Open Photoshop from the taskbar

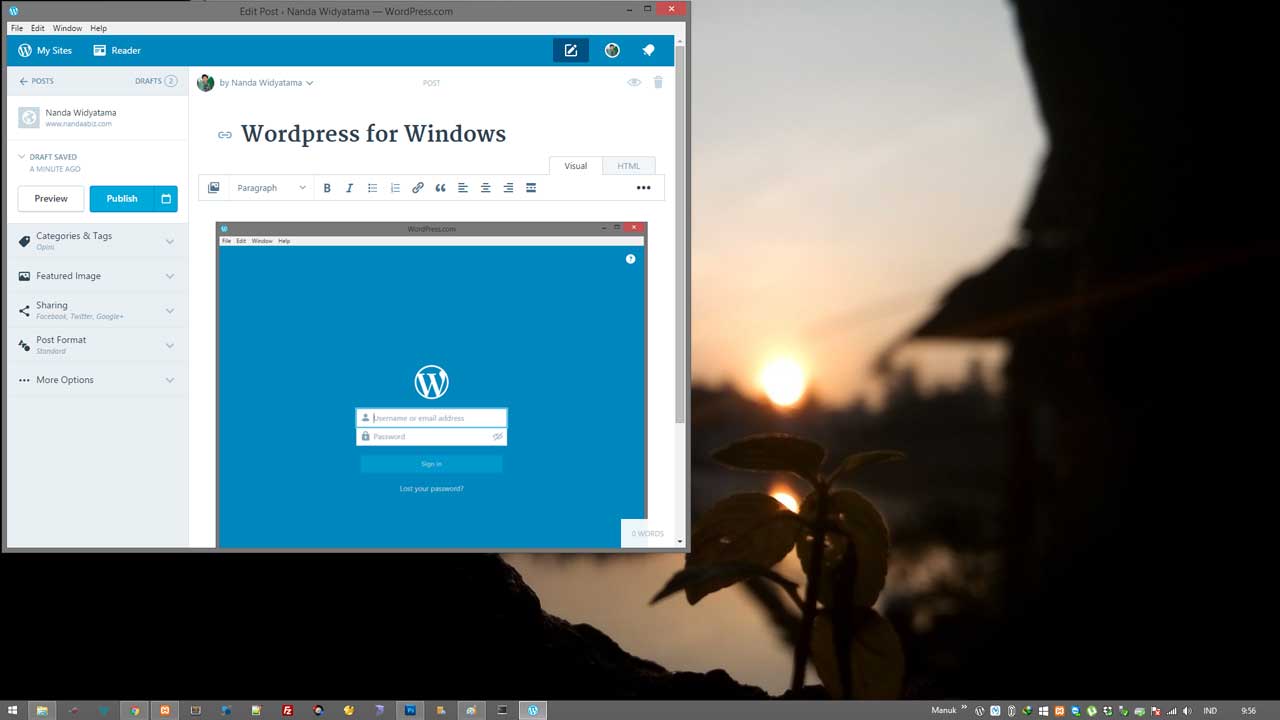(x=410, y=710)
